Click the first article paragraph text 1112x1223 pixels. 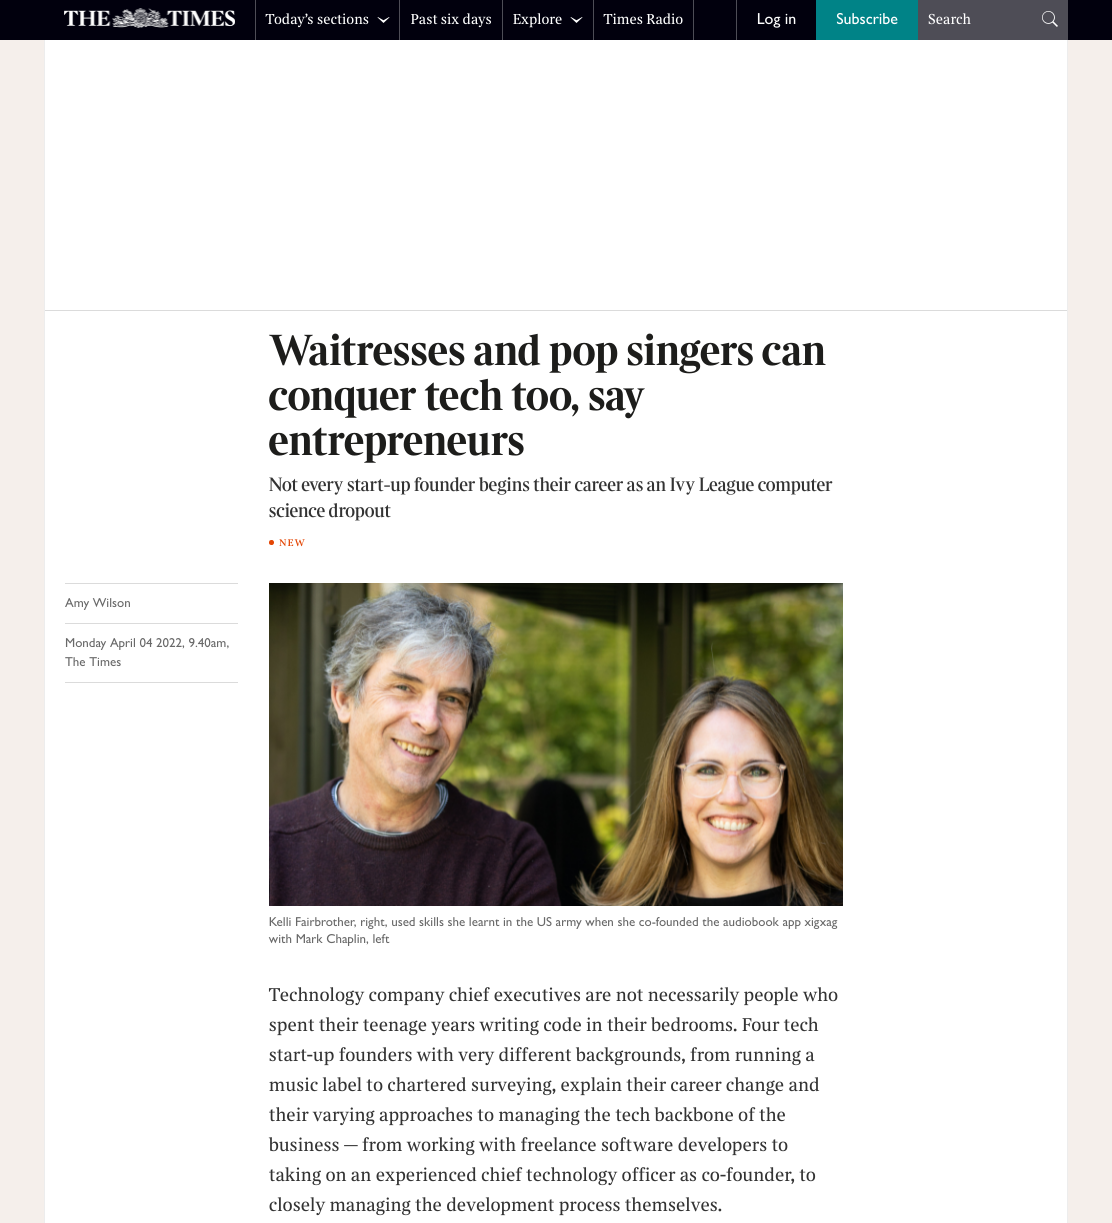553,1100
